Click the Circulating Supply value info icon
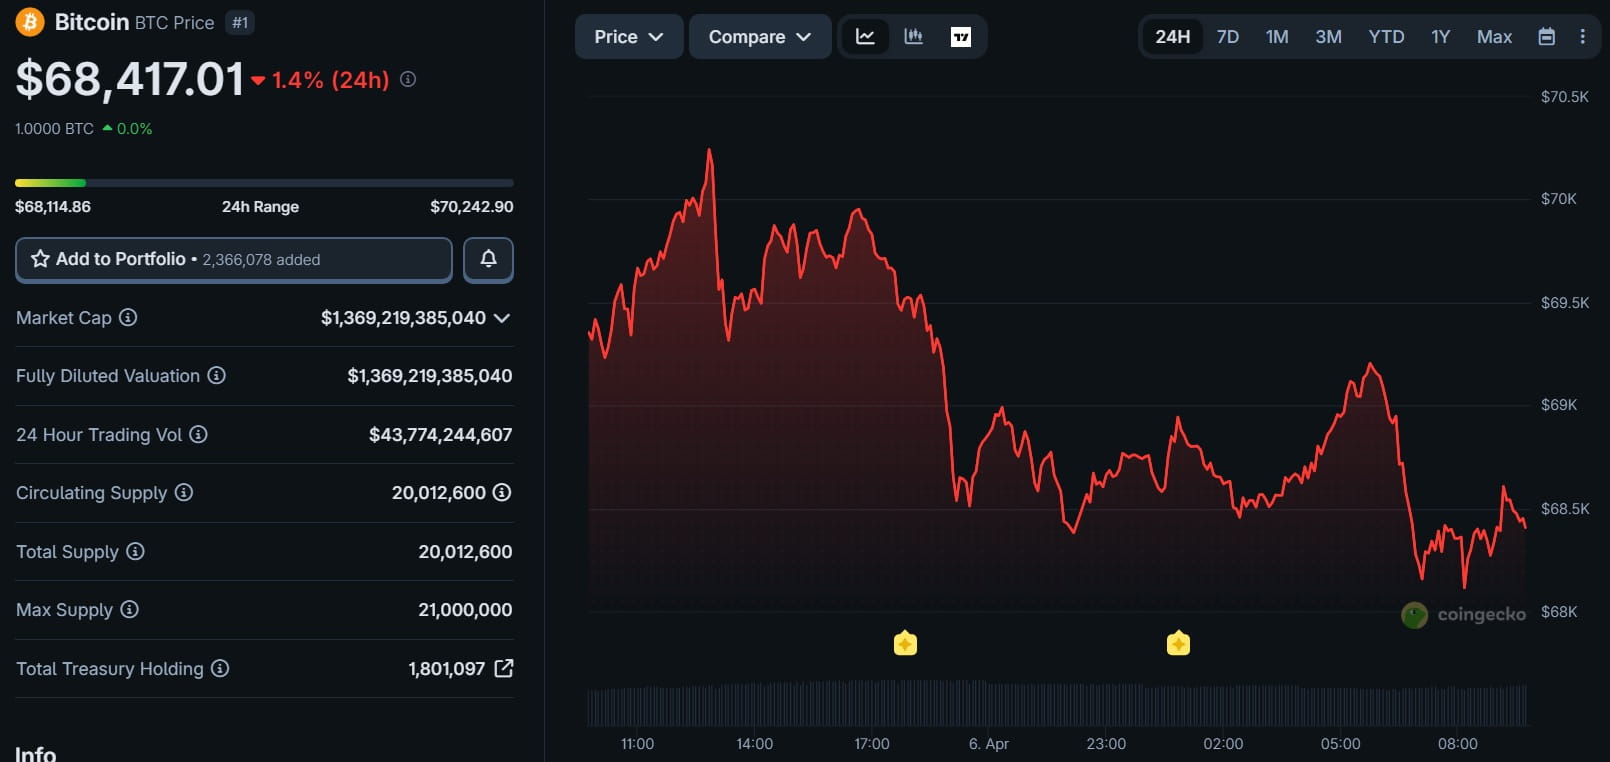This screenshot has width=1610, height=762. [x=502, y=492]
